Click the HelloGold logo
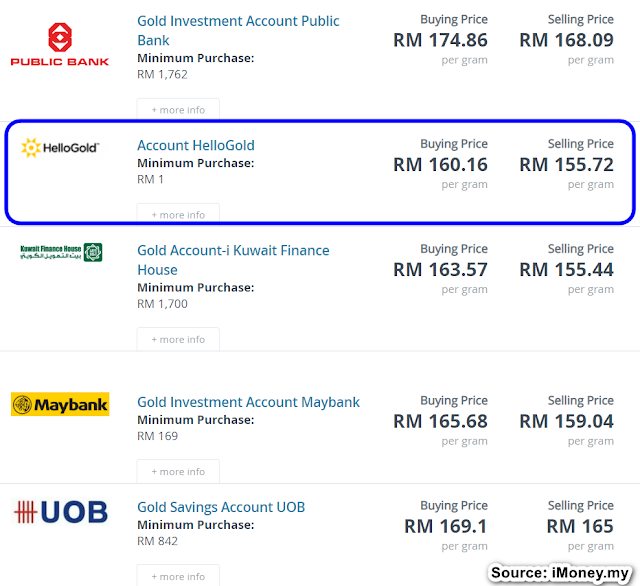 60,148
